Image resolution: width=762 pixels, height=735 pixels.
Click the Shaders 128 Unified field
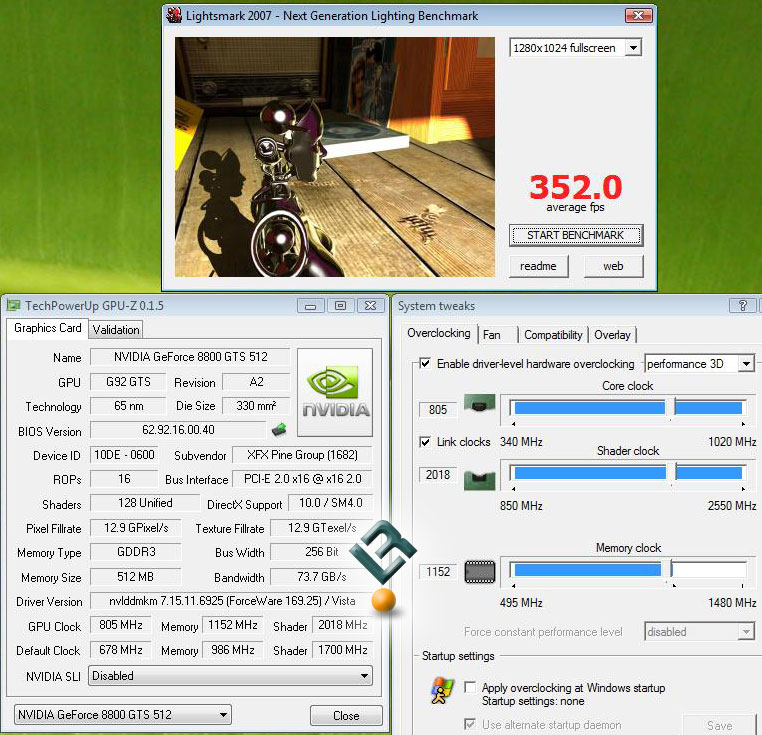point(145,503)
